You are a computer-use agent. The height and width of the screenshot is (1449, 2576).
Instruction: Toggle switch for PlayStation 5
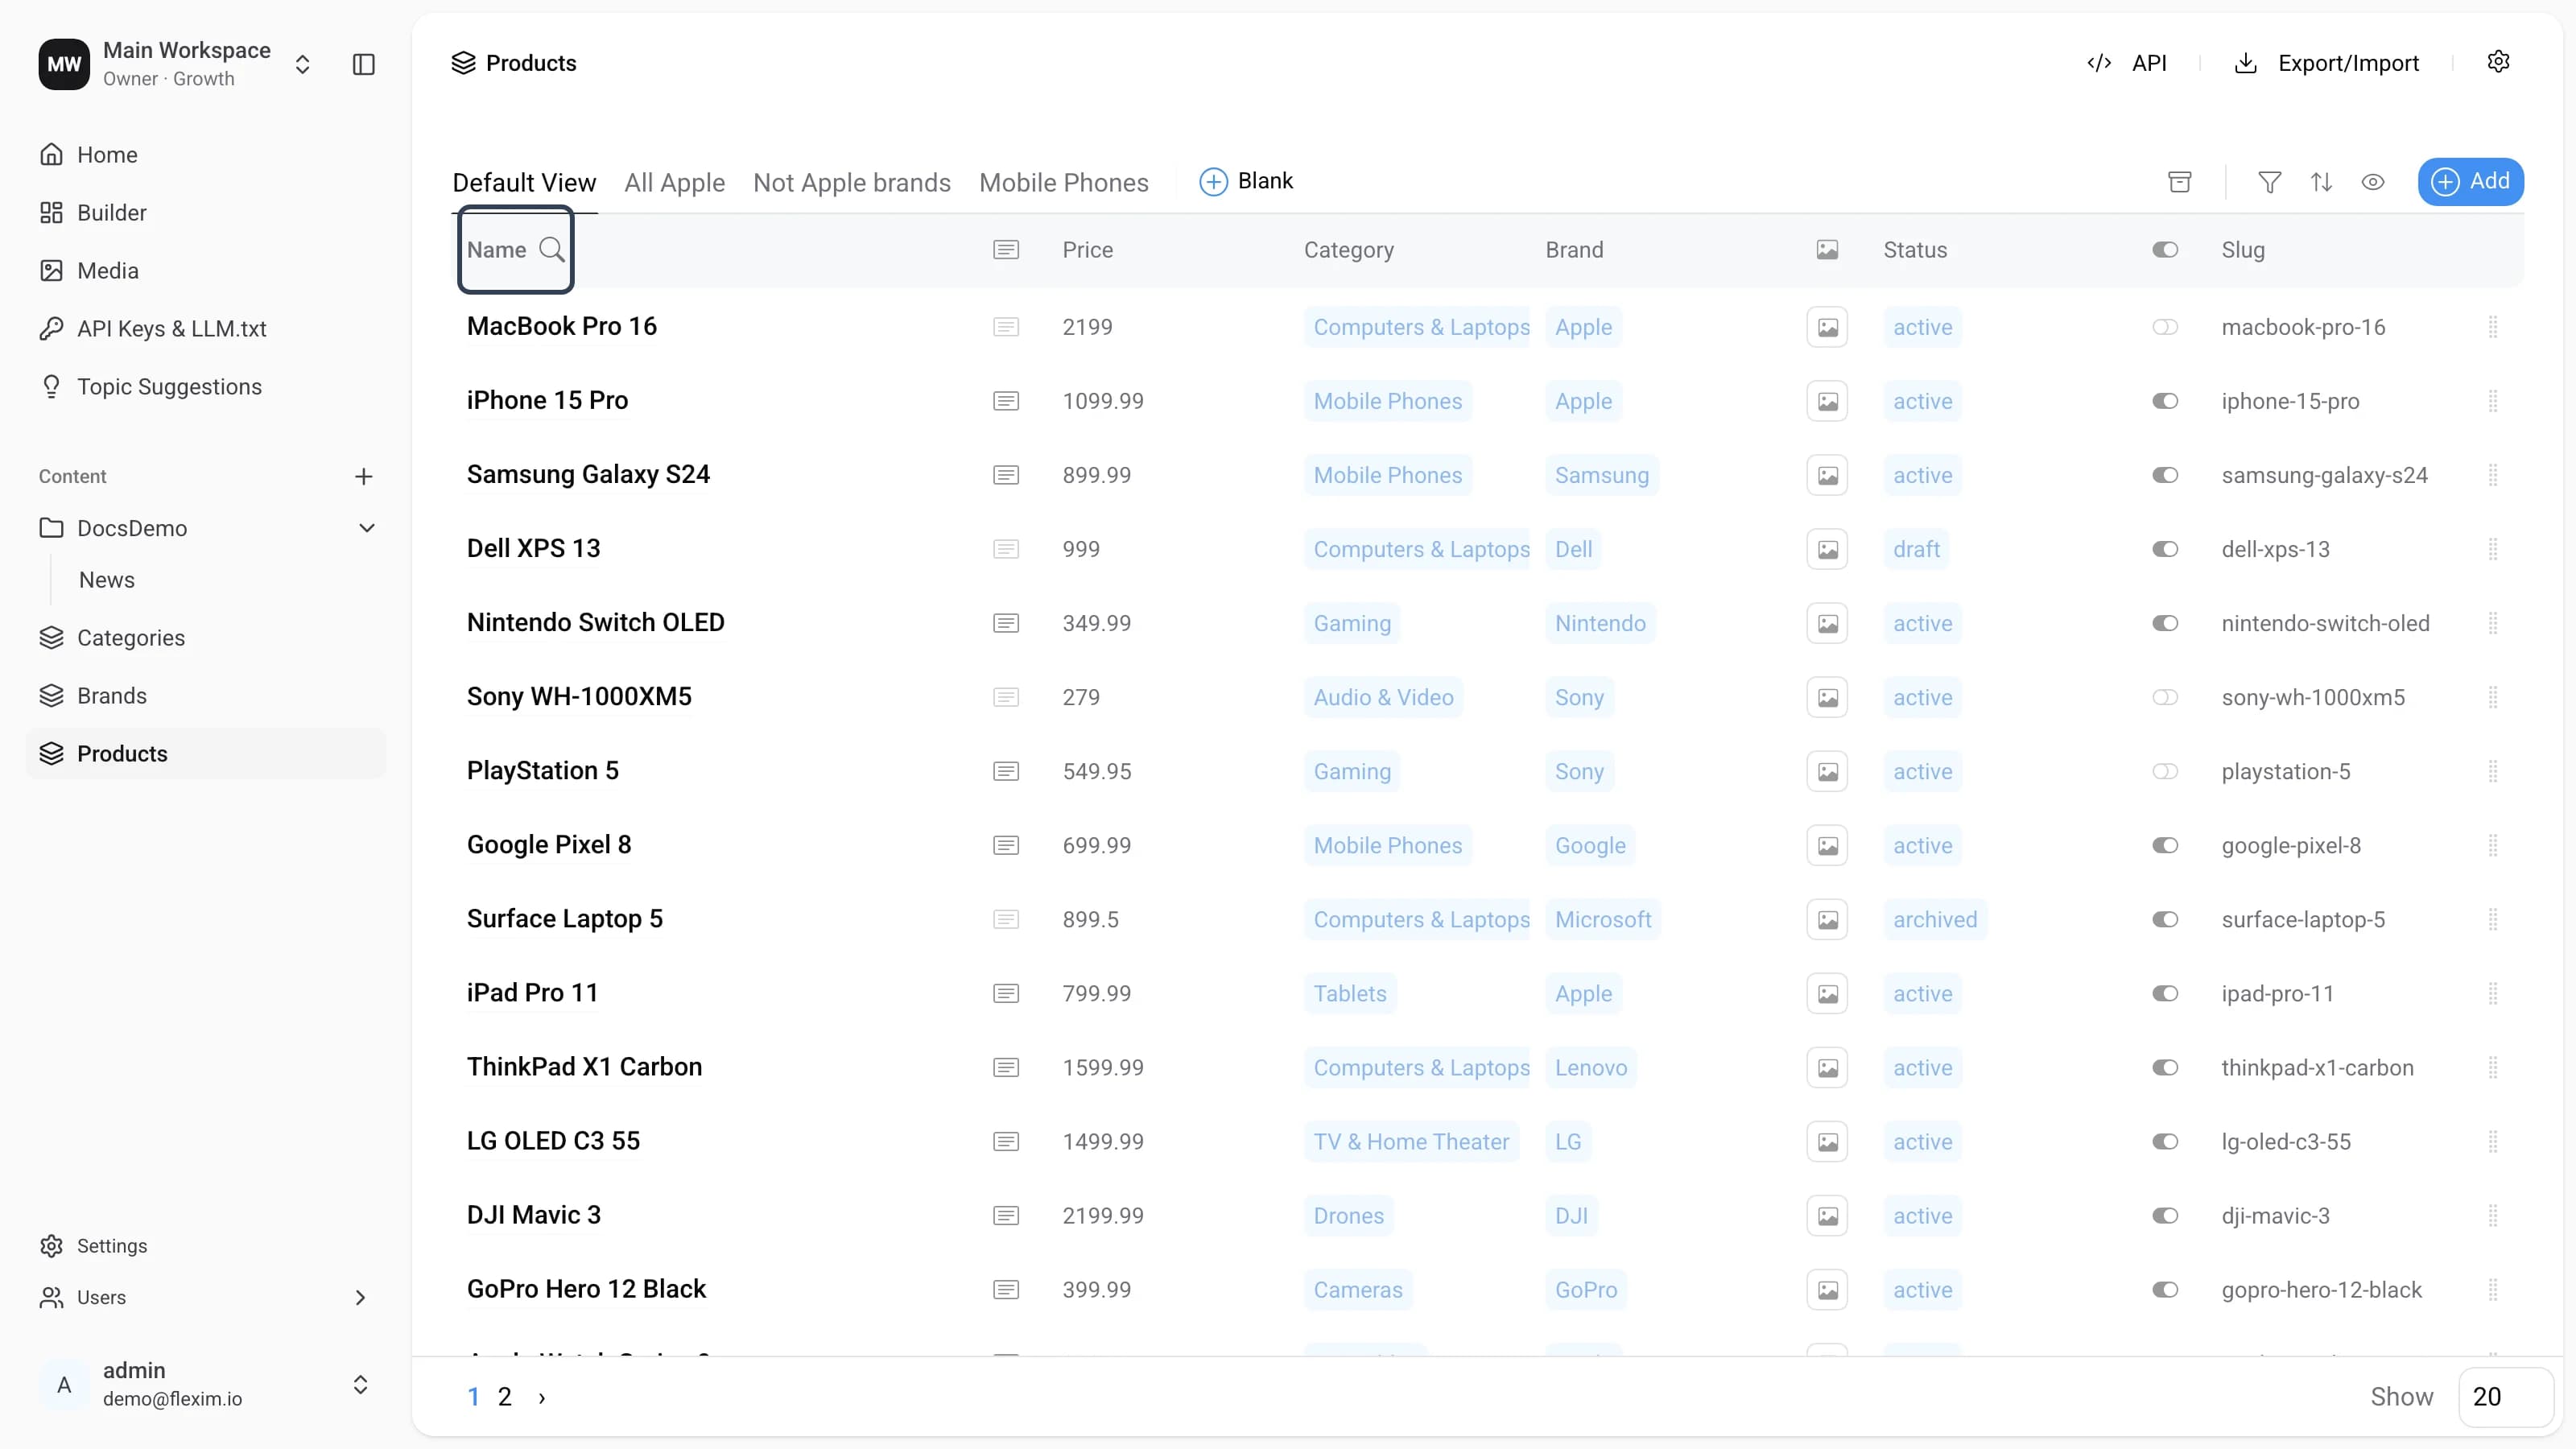pos(2165,771)
